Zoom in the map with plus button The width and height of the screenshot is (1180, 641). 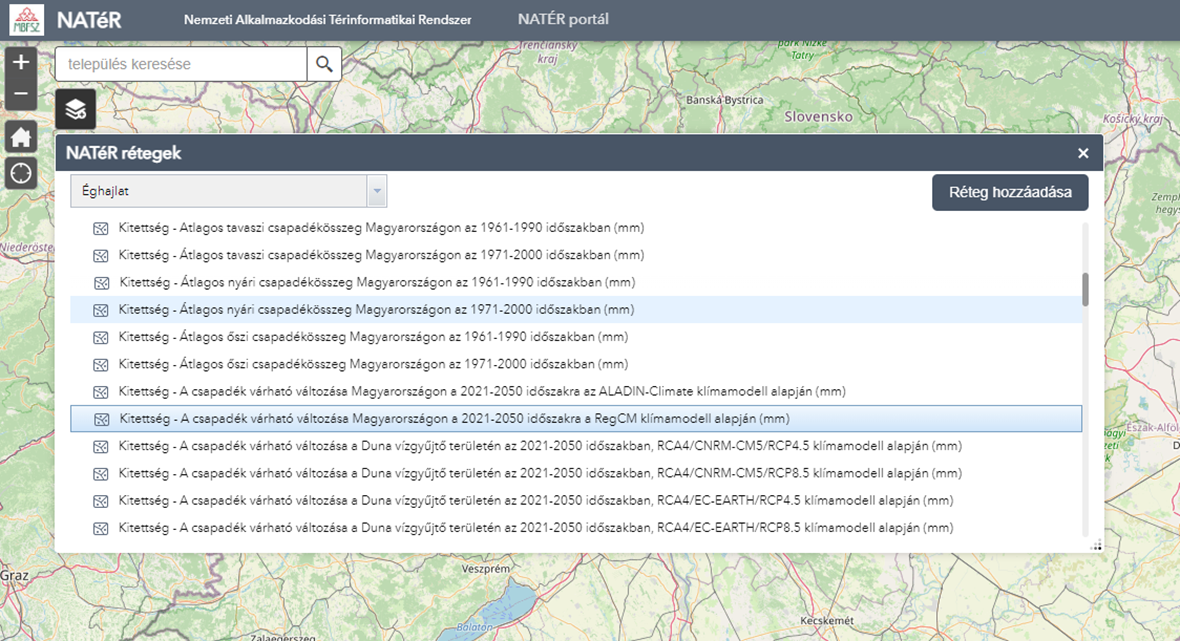(x=21, y=62)
